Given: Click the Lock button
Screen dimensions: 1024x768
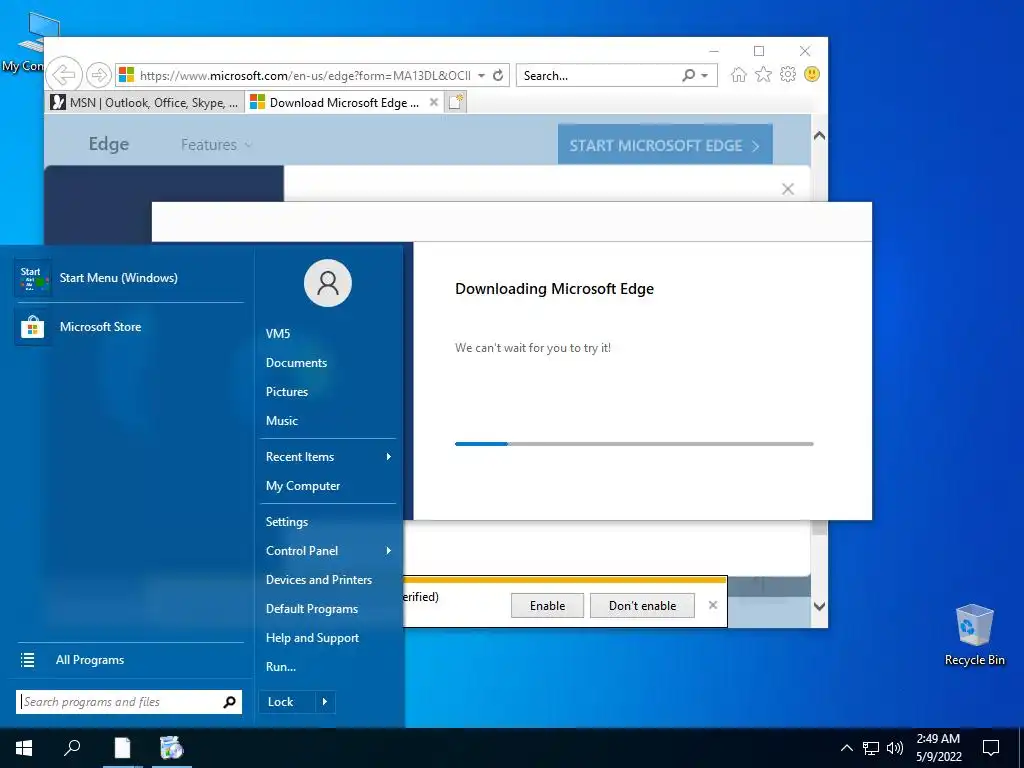Looking at the screenshot, I should click(286, 702).
